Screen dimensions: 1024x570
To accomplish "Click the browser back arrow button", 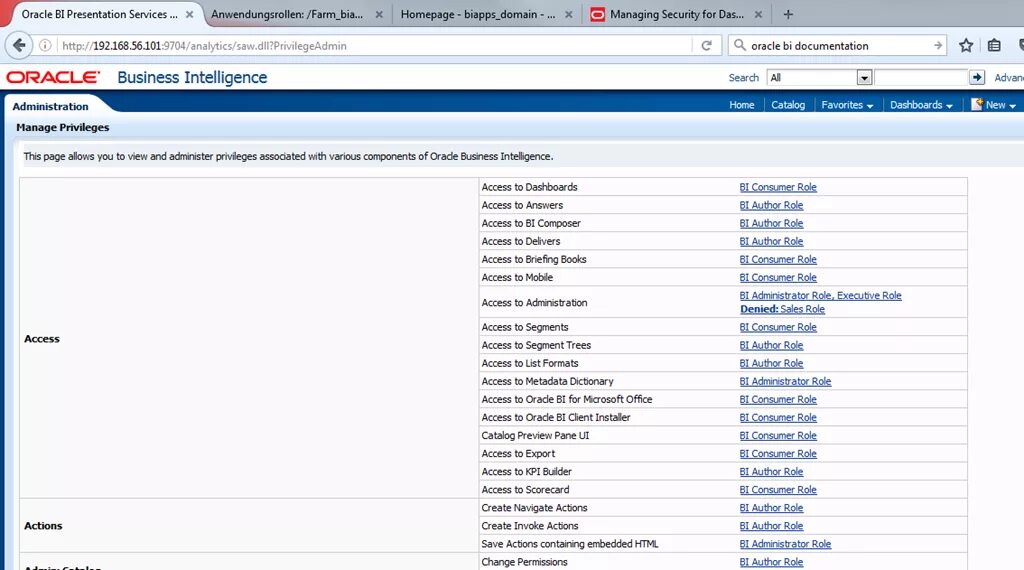I will (x=19, y=45).
